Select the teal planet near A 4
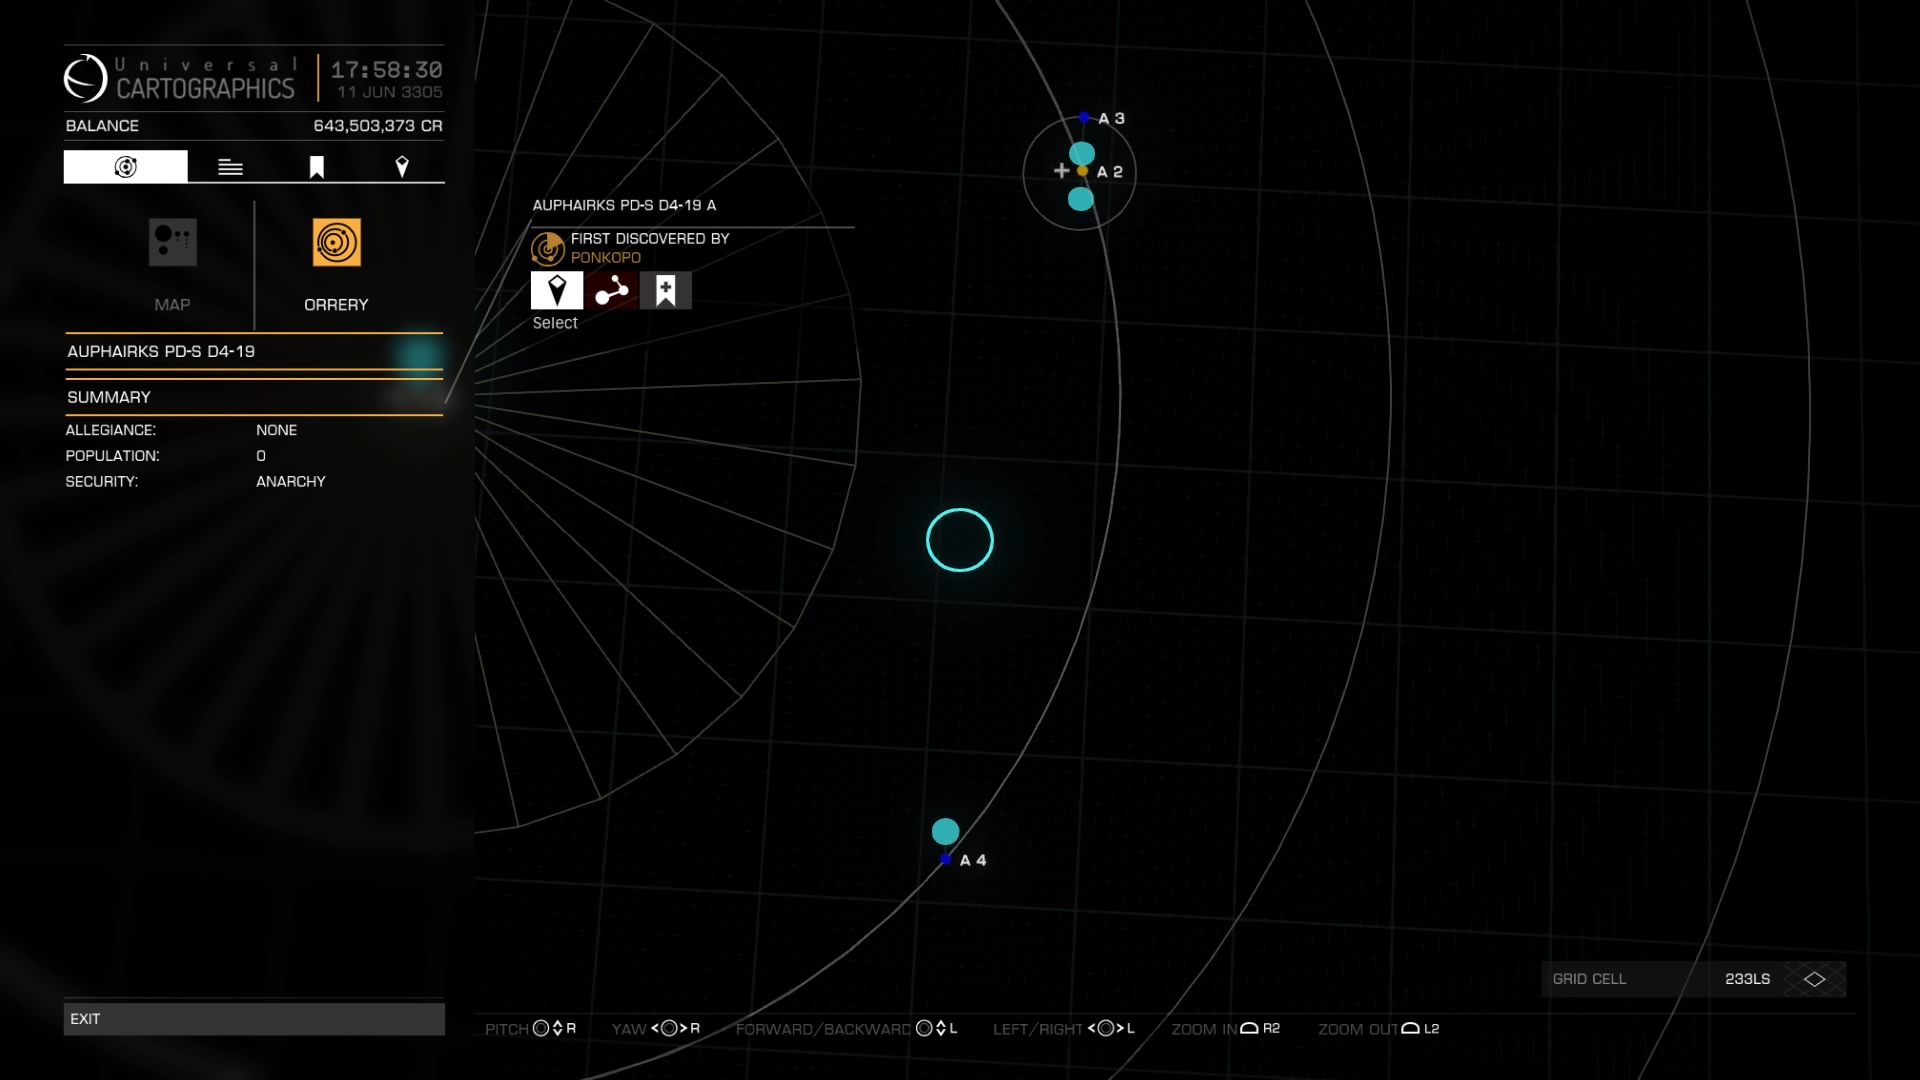 tap(945, 831)
